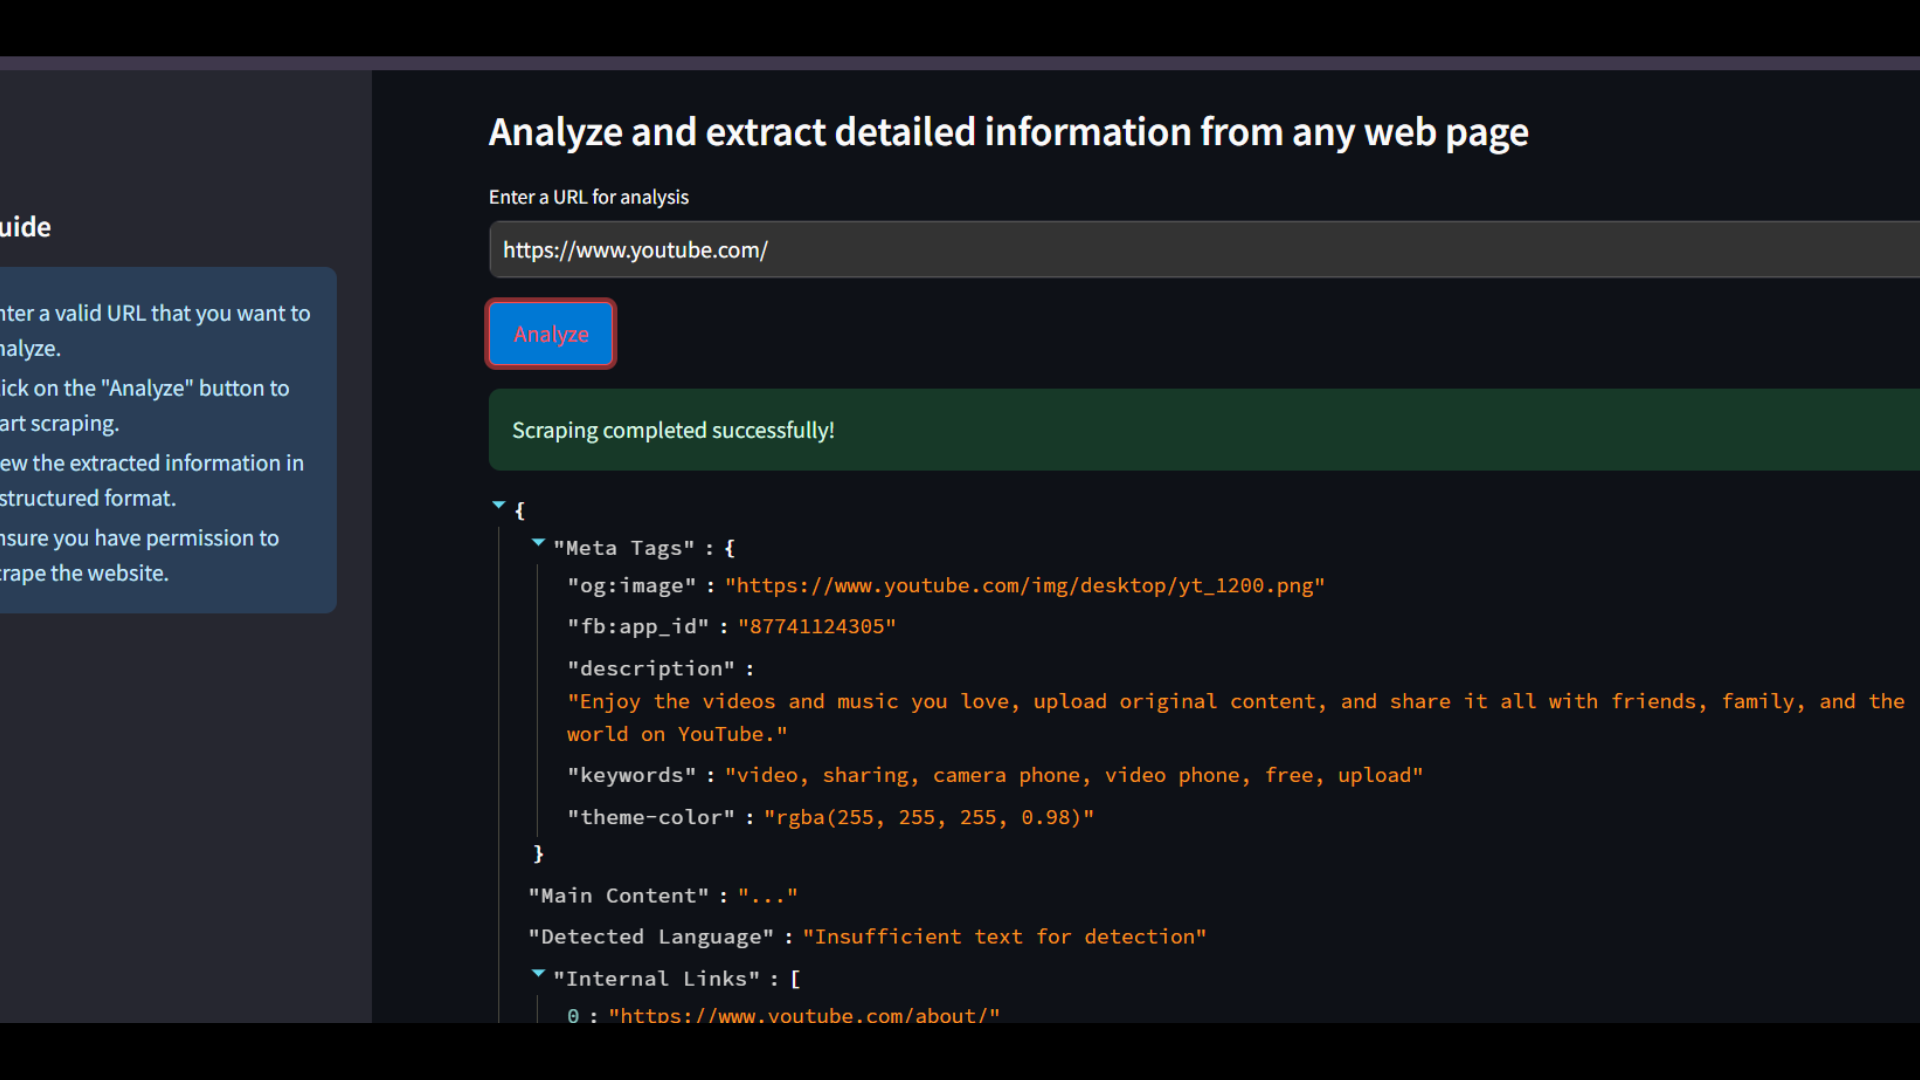This screenshot has width=1920, height=1080.
Task: Click the "Detected Language" key
Action: pos(651,937)
